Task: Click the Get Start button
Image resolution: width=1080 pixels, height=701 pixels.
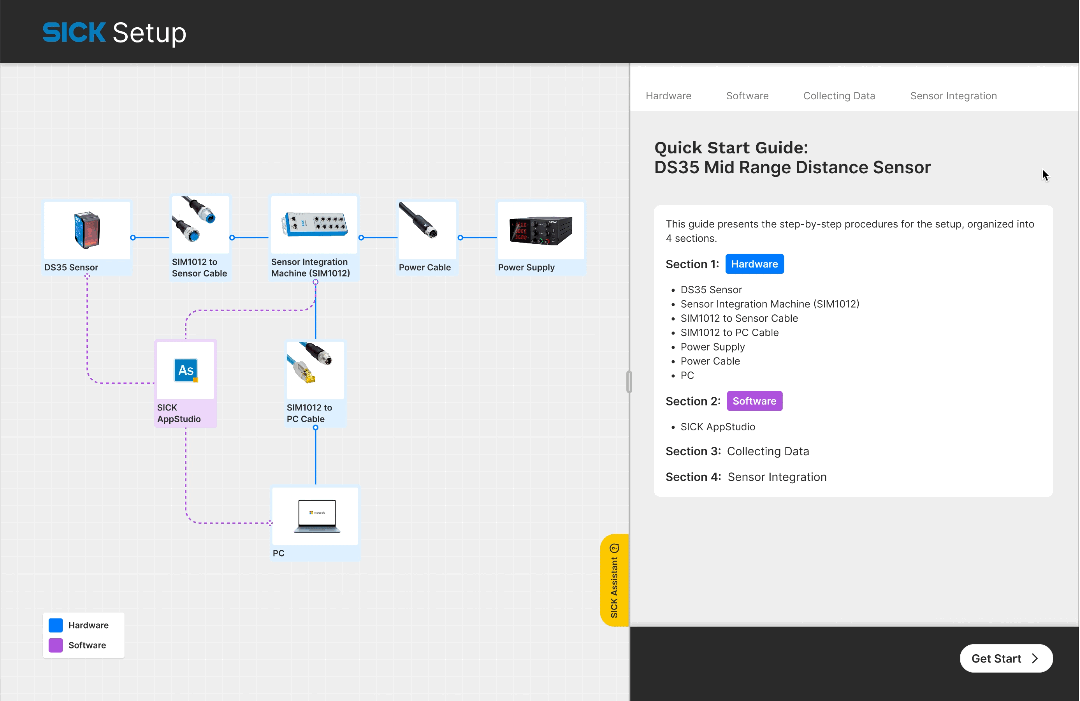Action: pyautogui.click(x=1006, y=658)
